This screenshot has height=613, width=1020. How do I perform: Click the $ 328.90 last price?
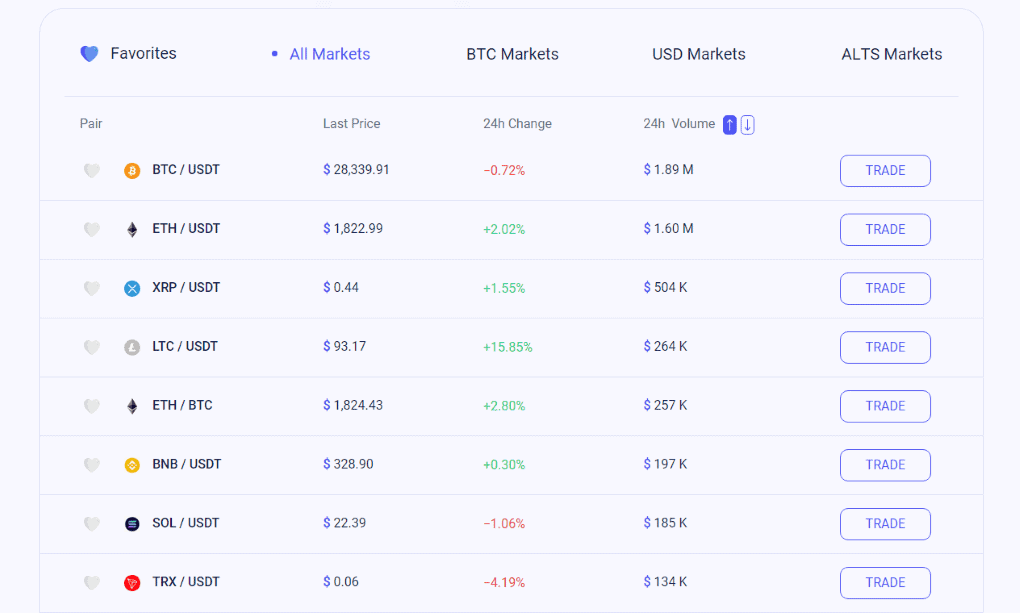tap(348, 464)
